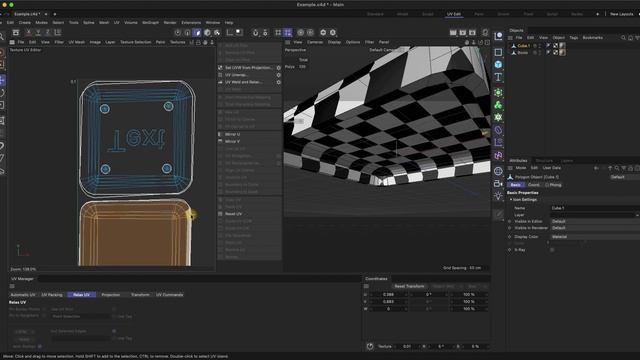Click the highlighted polygon mode toolbar icon
The height and width of the screenshot is (360, 640).
197,32
